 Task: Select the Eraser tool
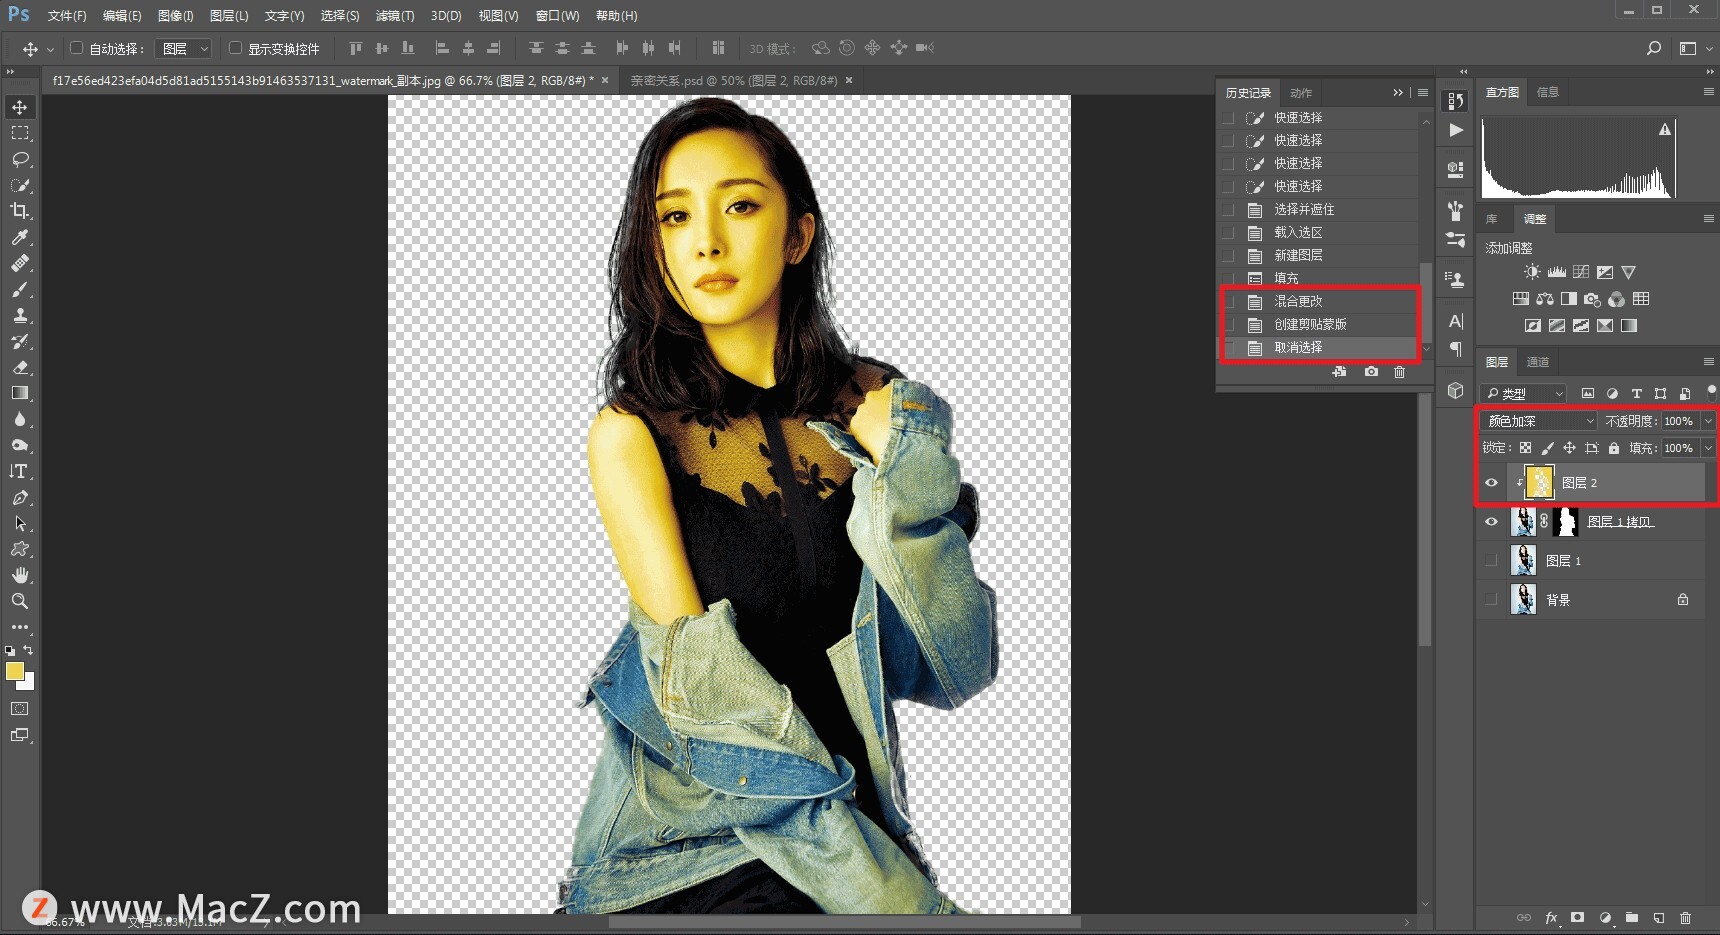[x=20, y=367]
